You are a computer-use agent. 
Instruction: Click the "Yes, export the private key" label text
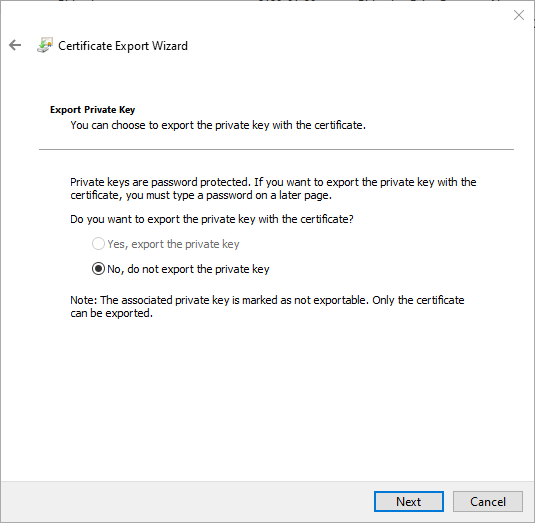[x=173, y=244]
